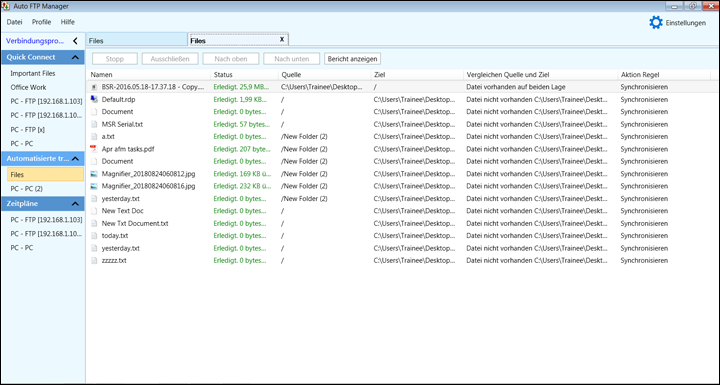Hide the Verbindungsprofile side panel
Viewport: 720px width, 385px height.
(75, 41)
